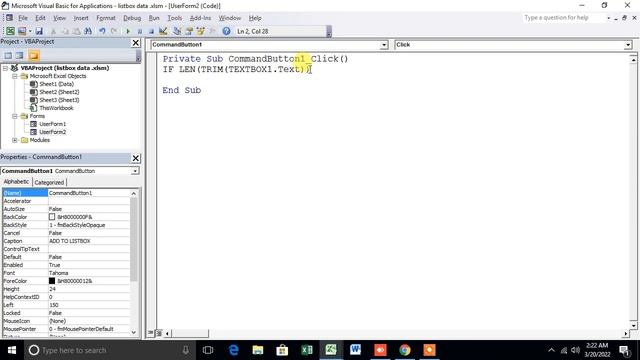The height and width of the screenshot is (360, 640).
Task: Open Google Chrome from the taskbar
Action: [404, 350]
